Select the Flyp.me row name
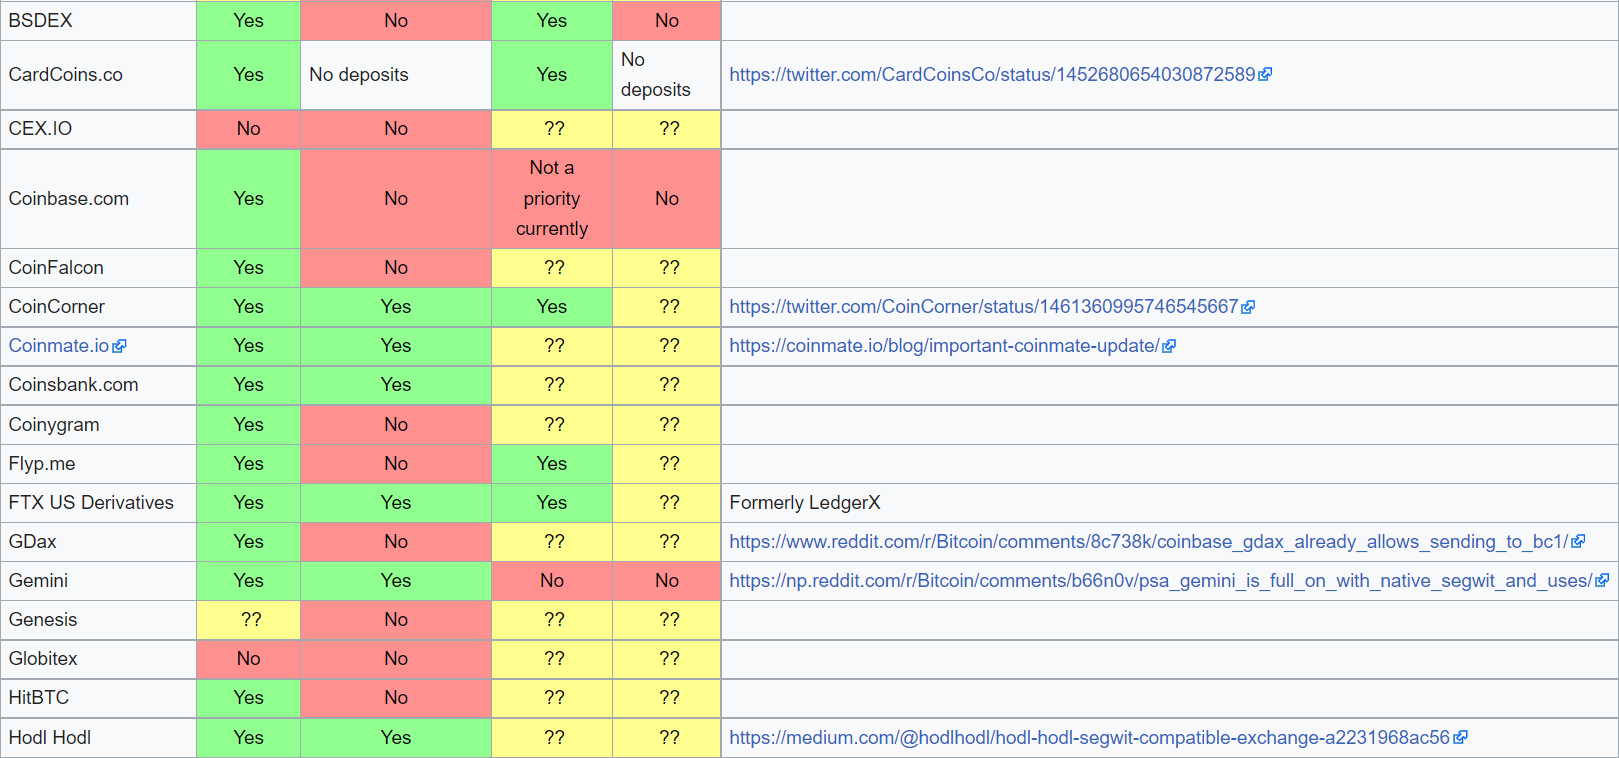Image resolution: width=1619 pixels, height=758 pixels. [x=42, y=464]
